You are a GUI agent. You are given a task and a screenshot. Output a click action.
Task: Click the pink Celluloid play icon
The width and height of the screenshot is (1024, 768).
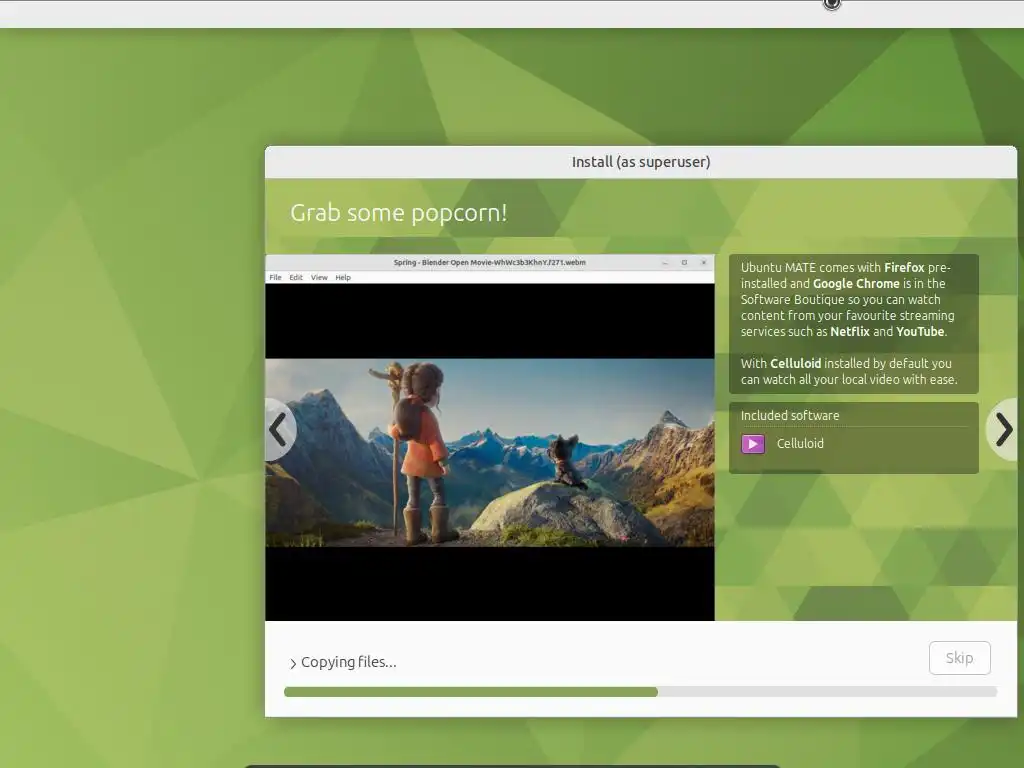[x=752, y=444]
